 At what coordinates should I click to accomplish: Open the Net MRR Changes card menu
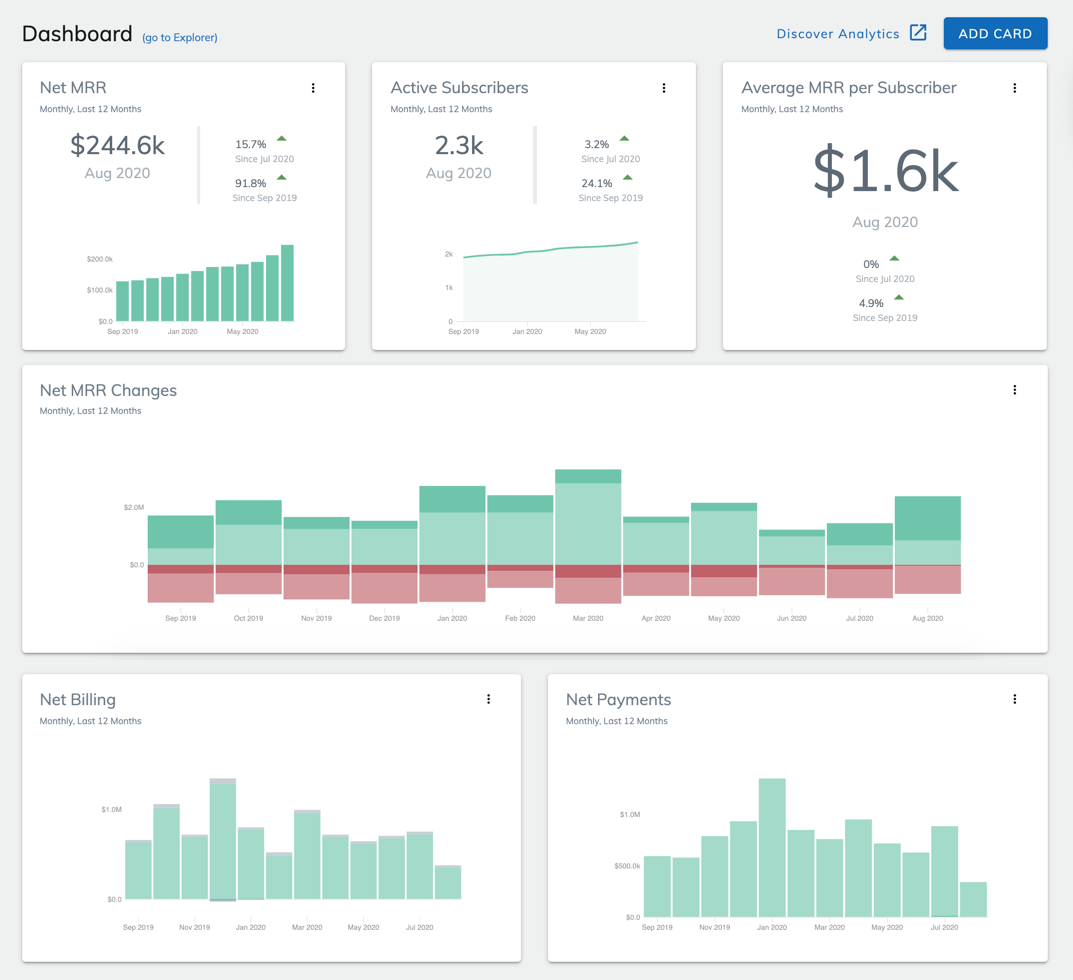[x=1014, y=390]
